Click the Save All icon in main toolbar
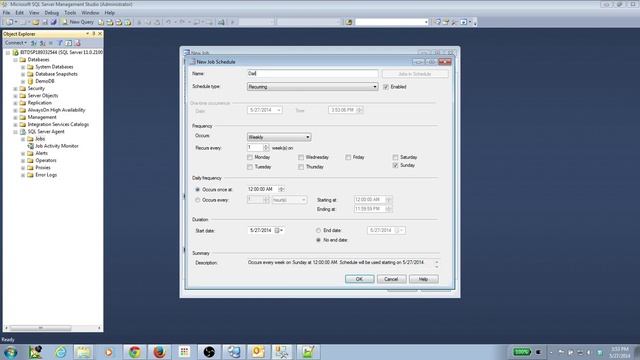The image size is (640, 360). pyautogui.click(x=53, y=22)
